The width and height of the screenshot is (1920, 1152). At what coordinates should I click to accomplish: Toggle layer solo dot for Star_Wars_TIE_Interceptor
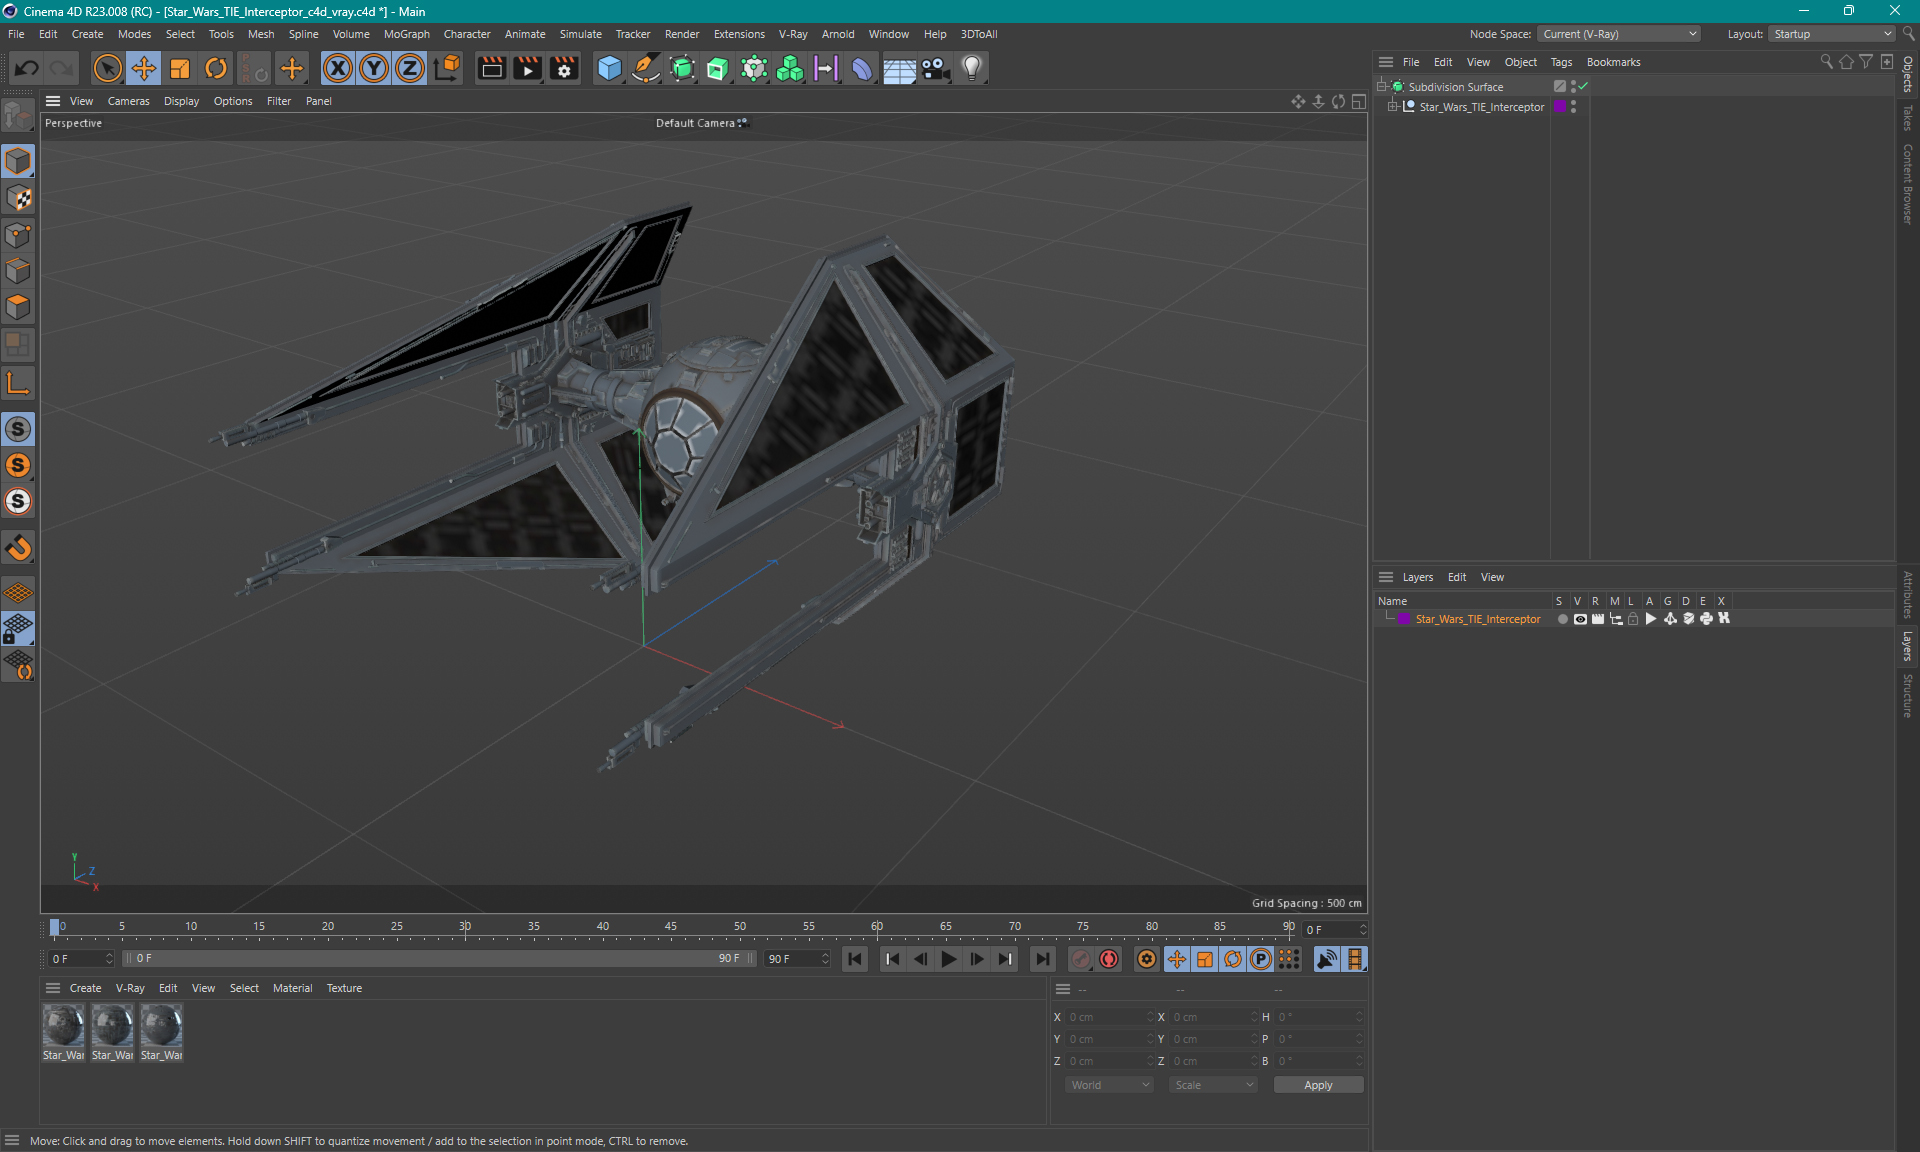(1562, 619)
